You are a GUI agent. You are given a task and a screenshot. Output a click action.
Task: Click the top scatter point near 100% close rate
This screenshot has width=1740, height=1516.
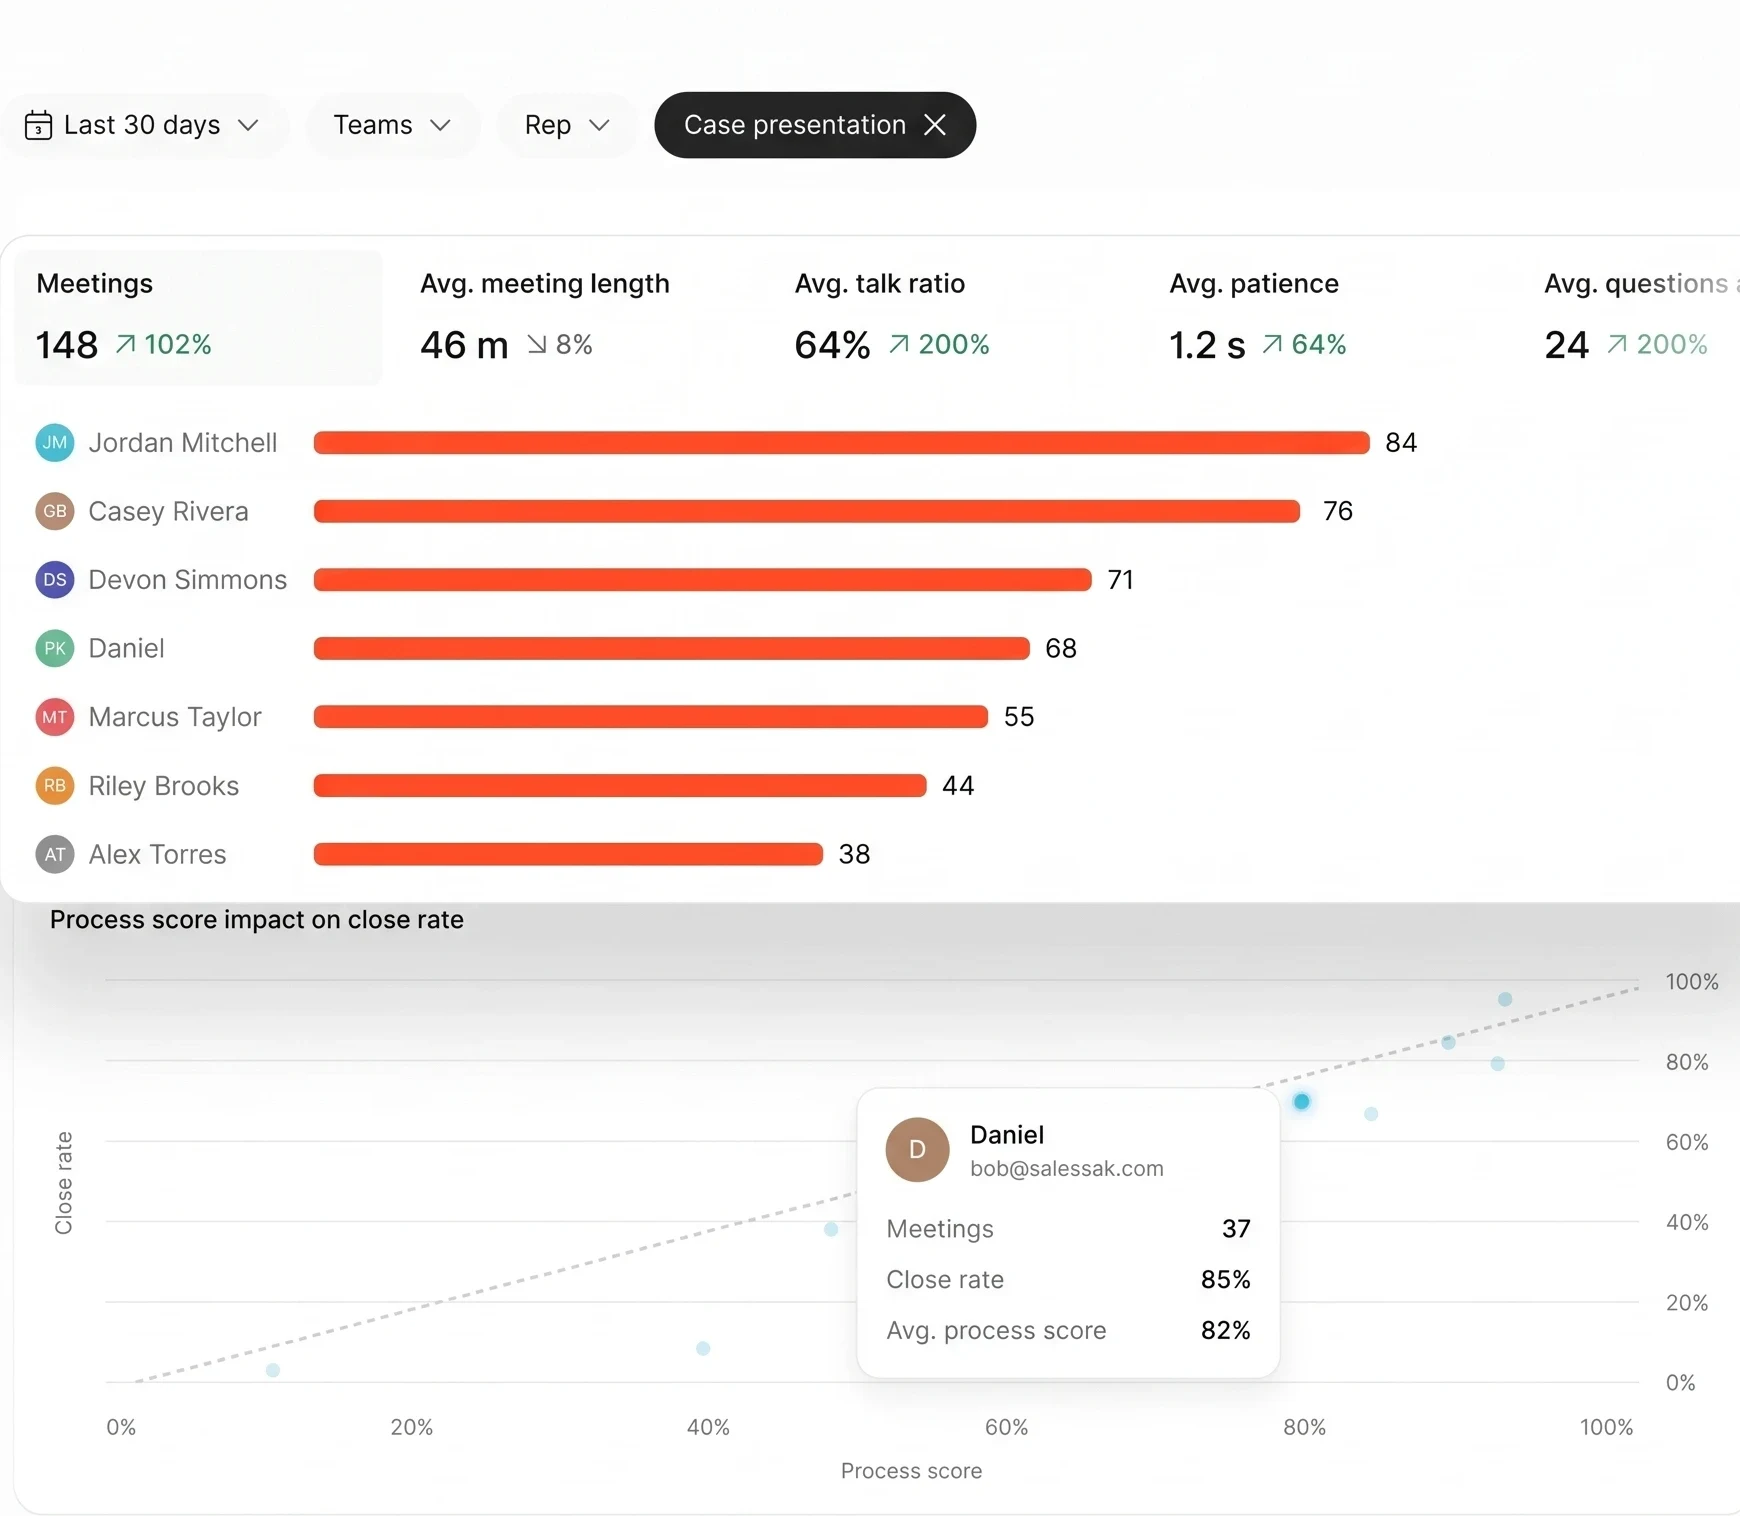click(1505, 999)
